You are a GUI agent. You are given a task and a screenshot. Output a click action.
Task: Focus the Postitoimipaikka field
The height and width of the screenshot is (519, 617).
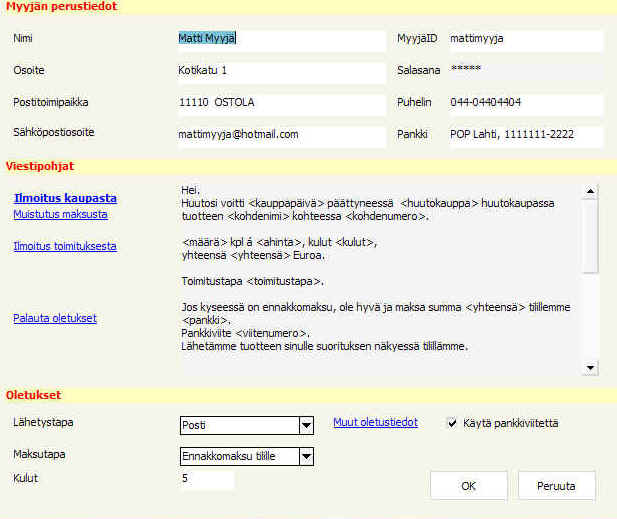[280, 104]
